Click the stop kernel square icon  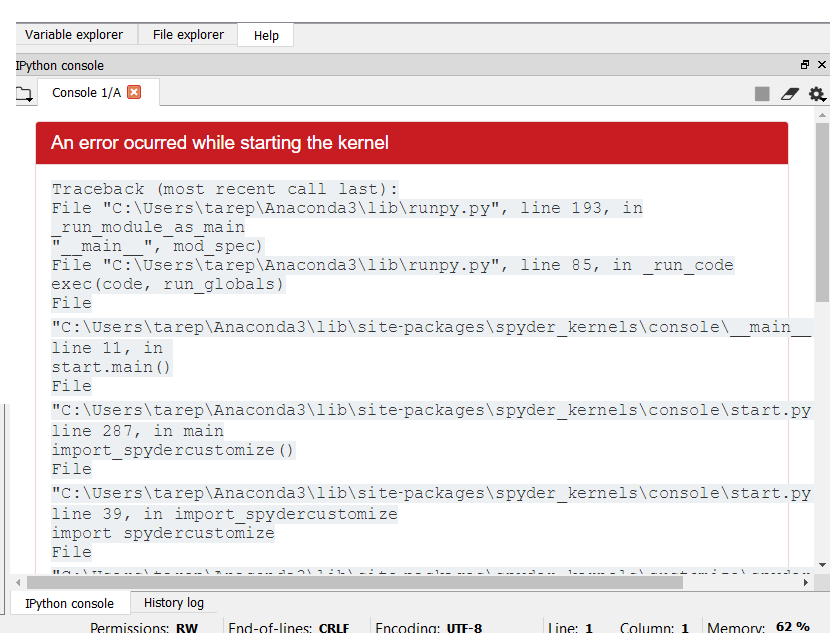click(762, 94)
